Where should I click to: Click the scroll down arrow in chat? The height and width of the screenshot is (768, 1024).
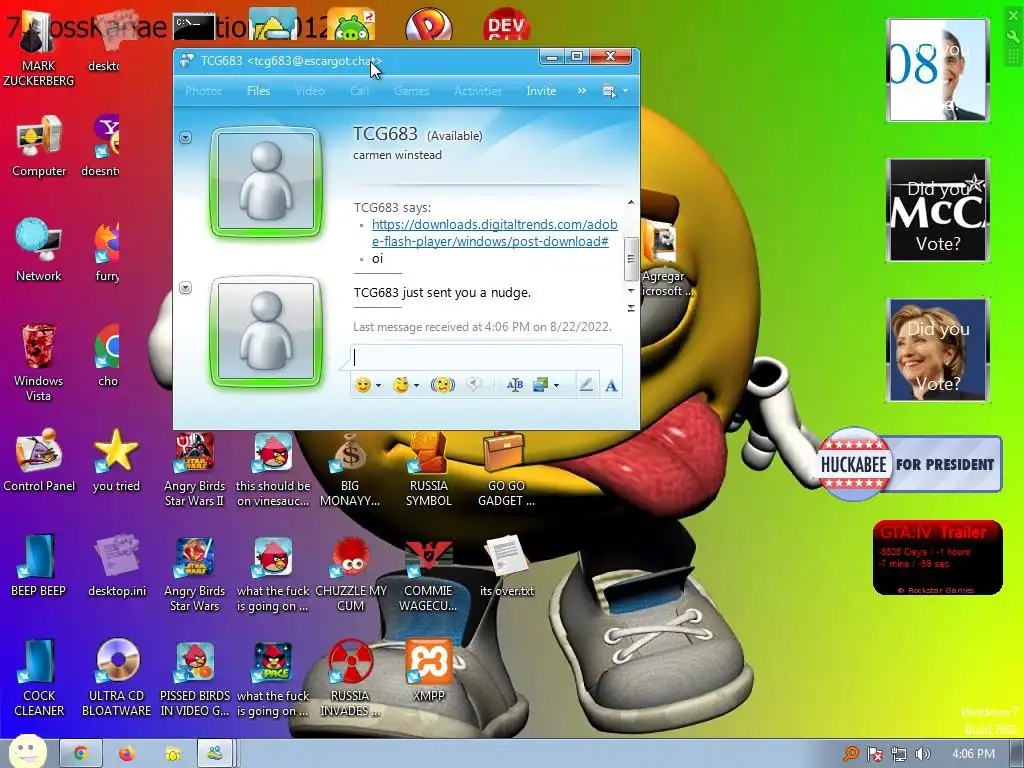pyautogui.click(x=630, y=290)
